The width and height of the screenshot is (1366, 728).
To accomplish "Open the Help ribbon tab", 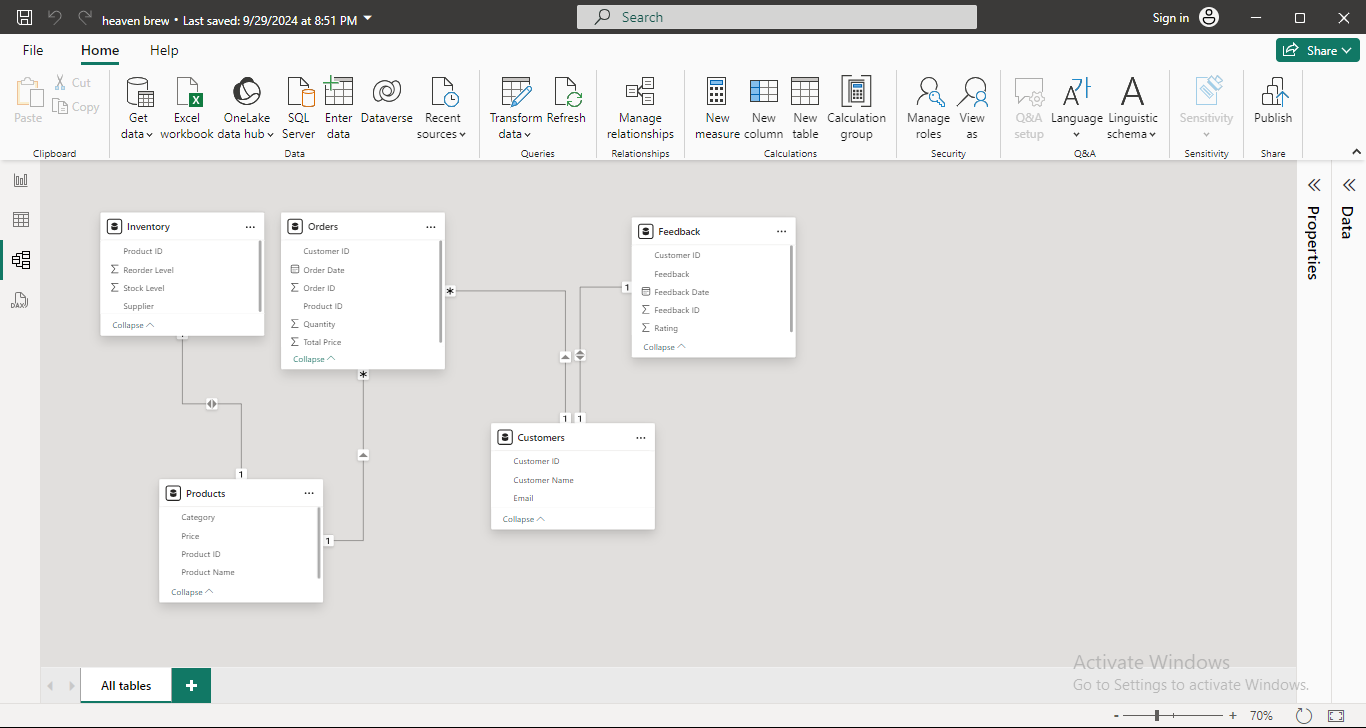I will 164,51.
